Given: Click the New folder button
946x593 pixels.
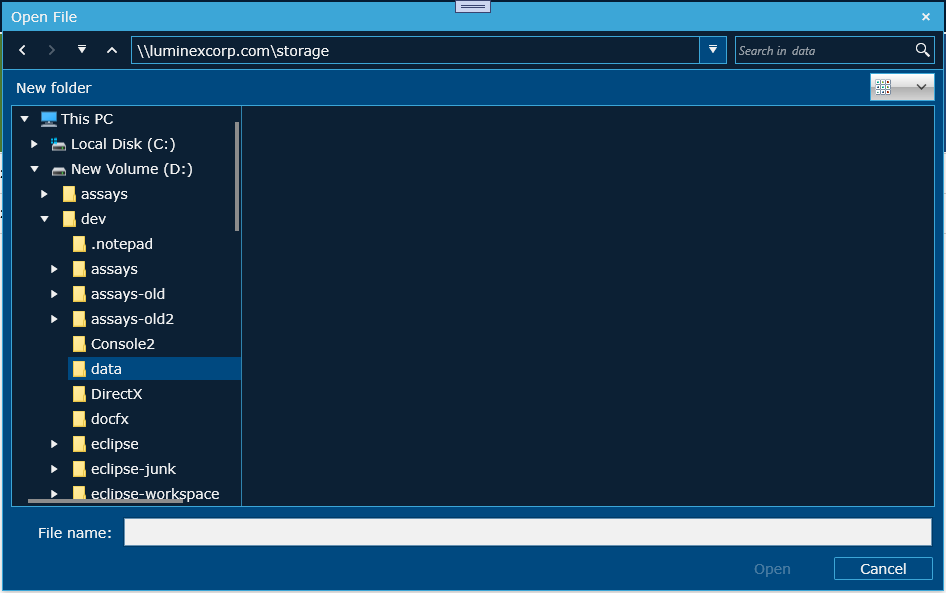Looking at the screenshot, I should tap(54, 87).
